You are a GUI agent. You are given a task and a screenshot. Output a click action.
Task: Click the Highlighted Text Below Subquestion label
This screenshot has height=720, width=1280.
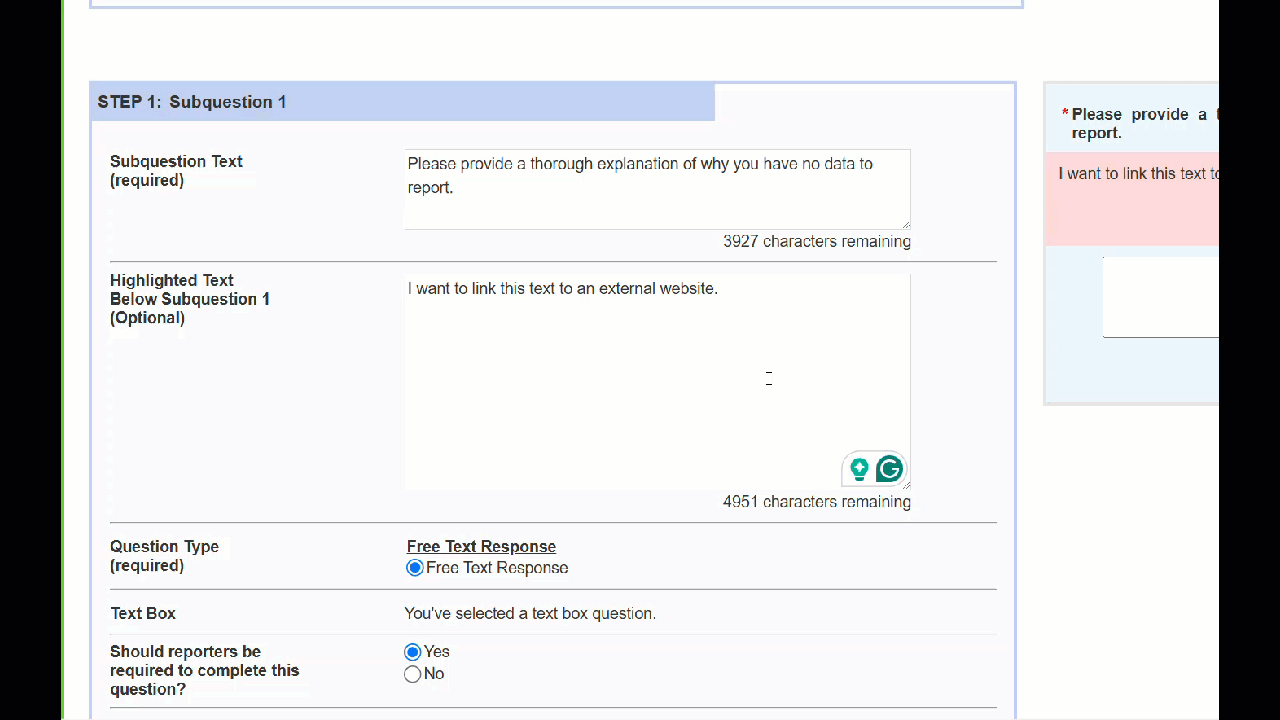(x=189, y=299)
